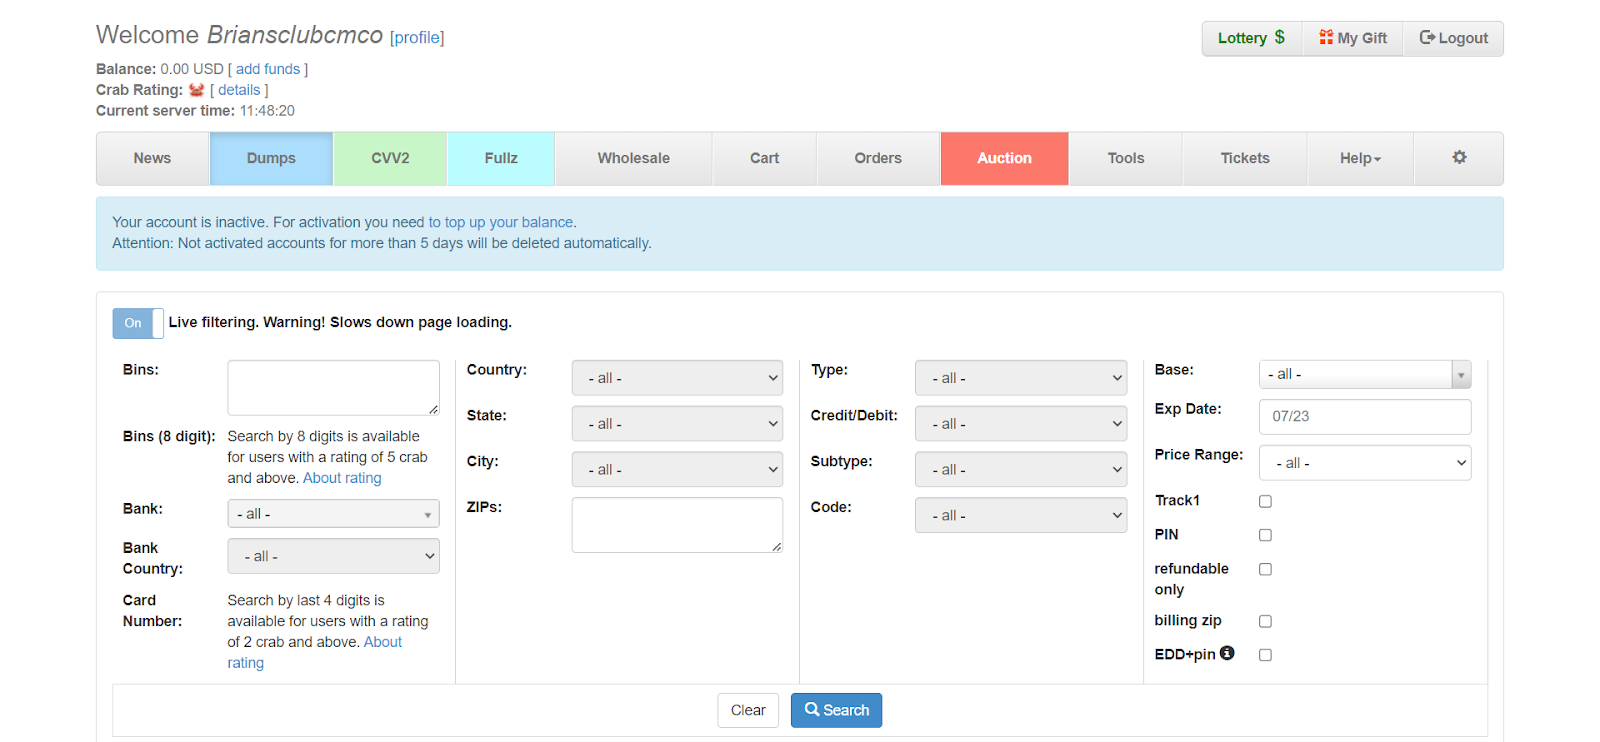Open the Orders tab
Image resolution: width=1600 pixels, height=742 pixels.
pyautogui.click(x=878, y=158)
